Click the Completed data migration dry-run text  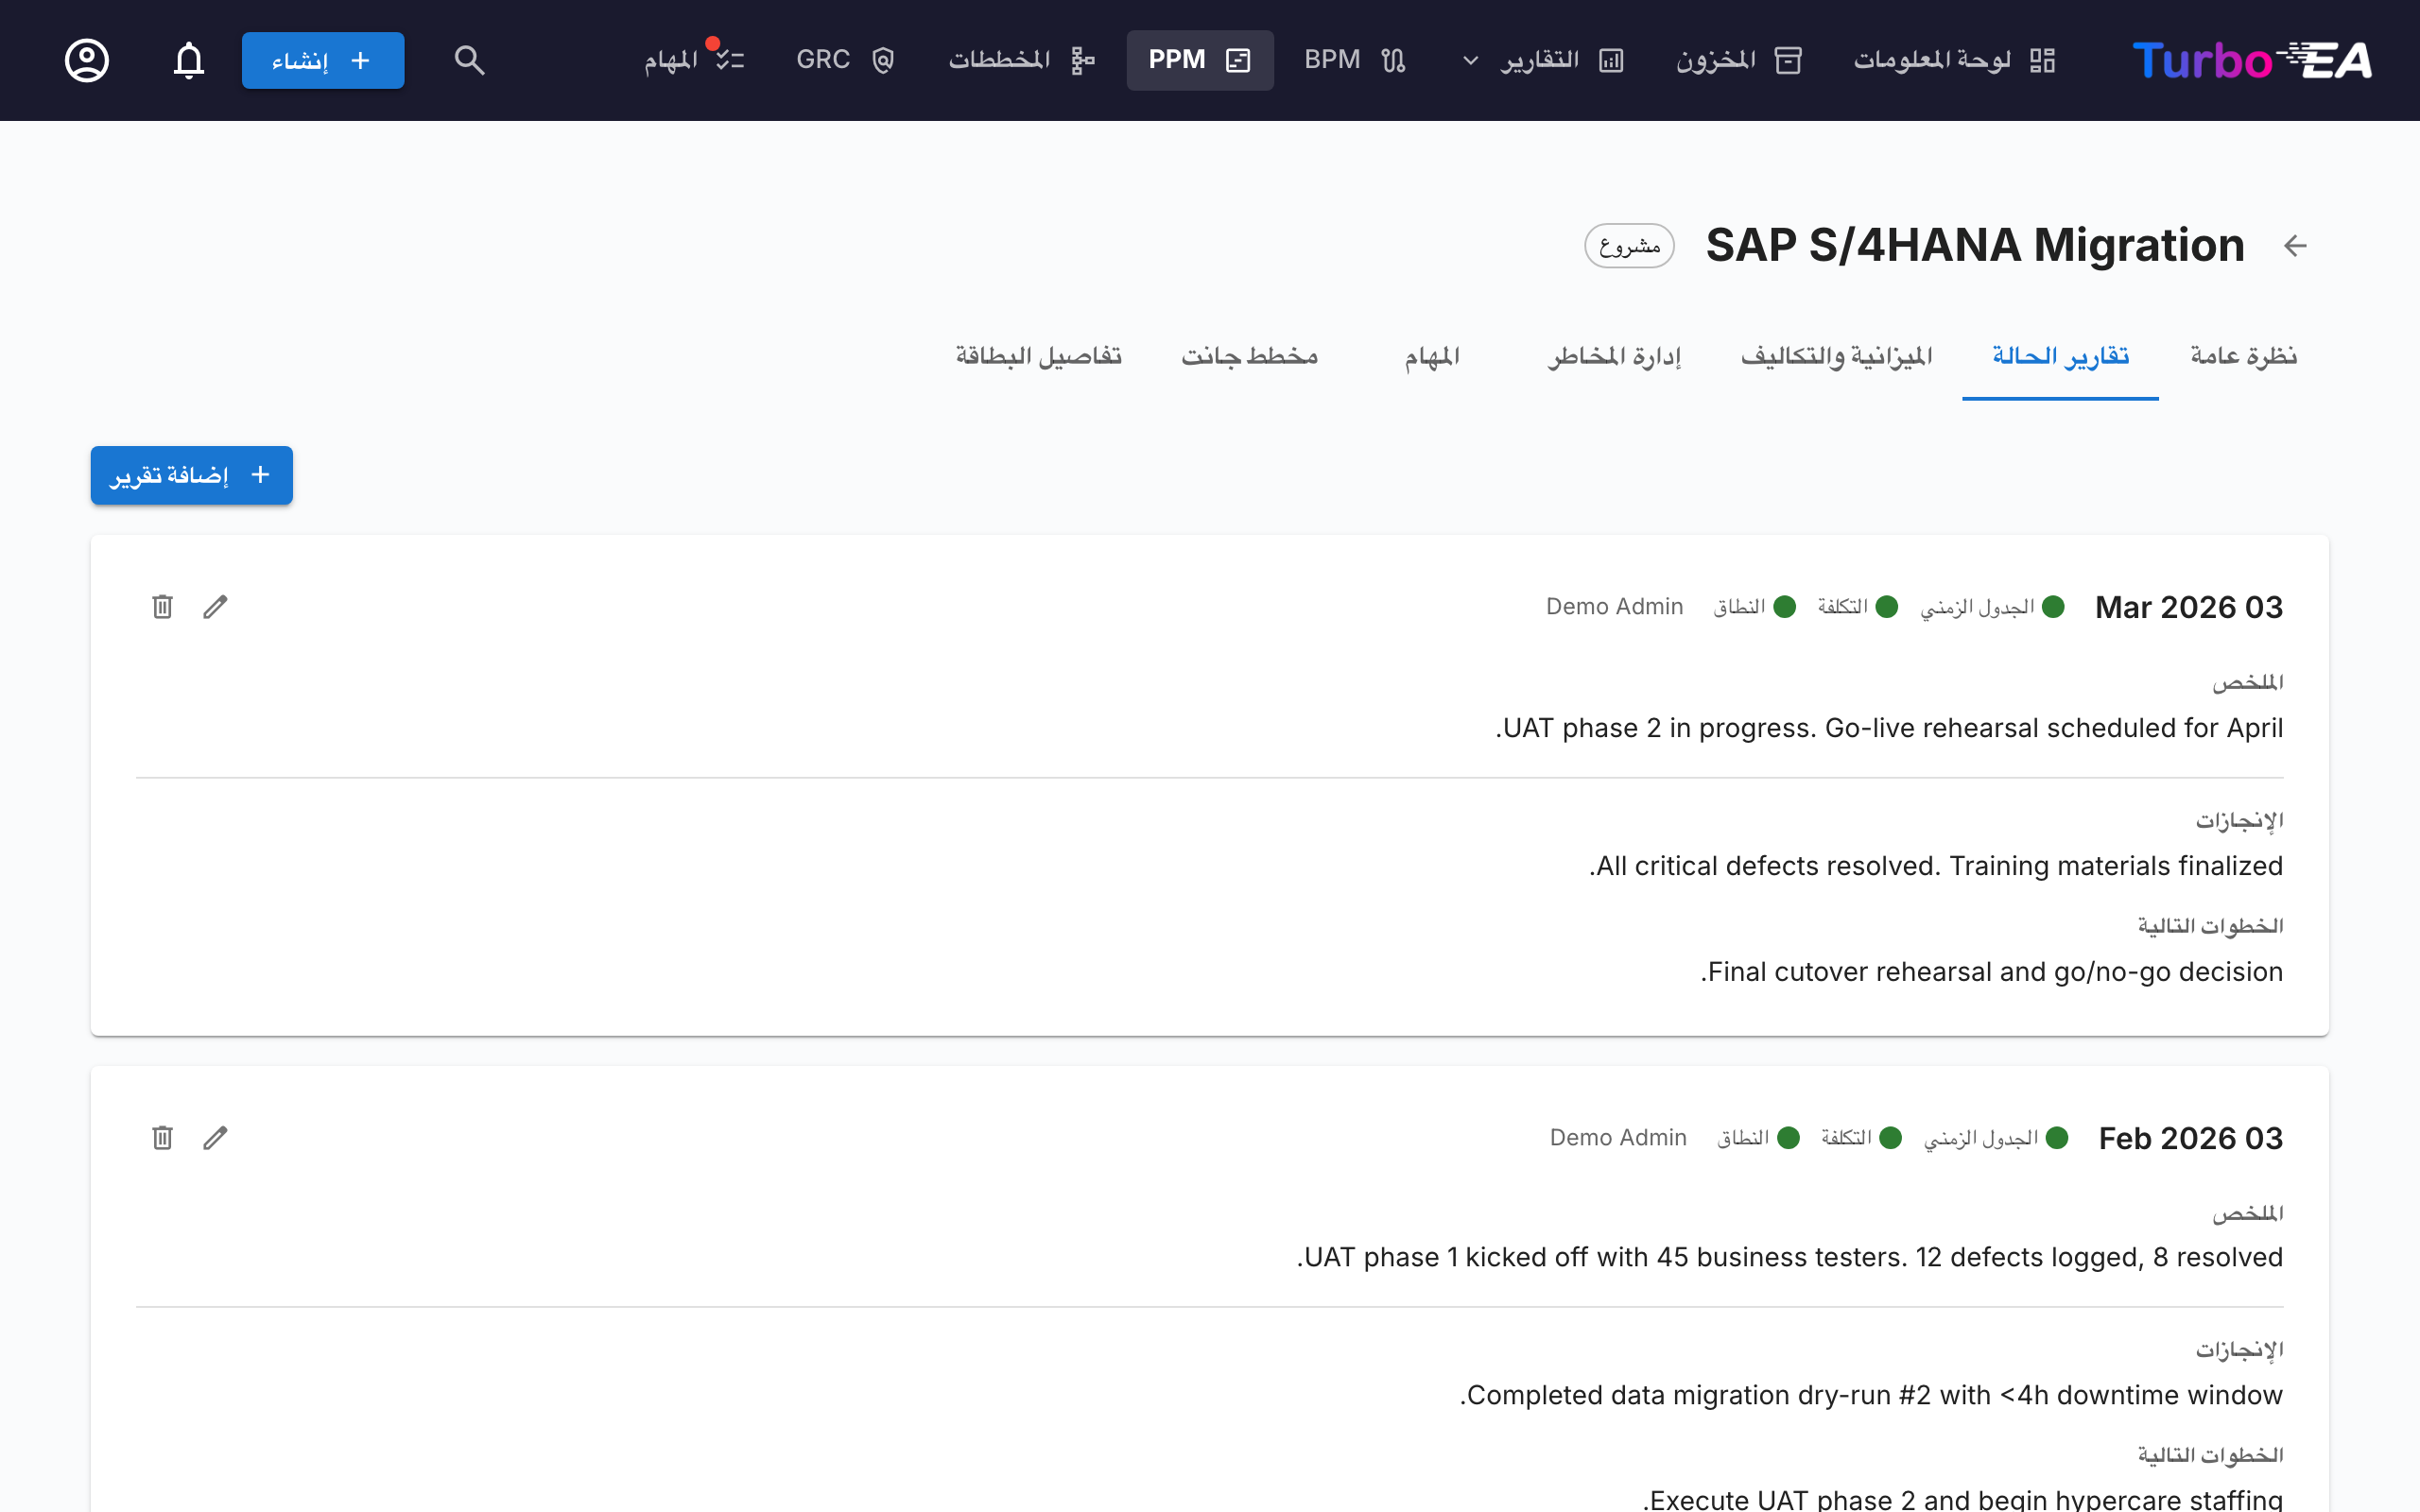click(1871, 1395)
